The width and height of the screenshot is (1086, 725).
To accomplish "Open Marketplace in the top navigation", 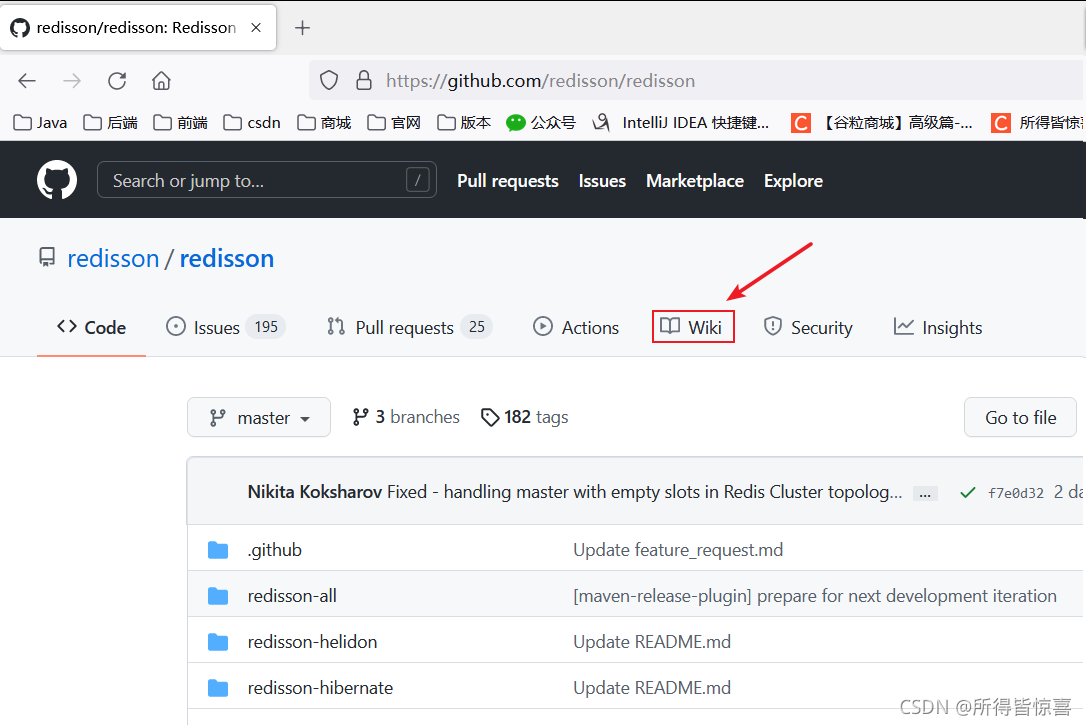I will 695,181.
